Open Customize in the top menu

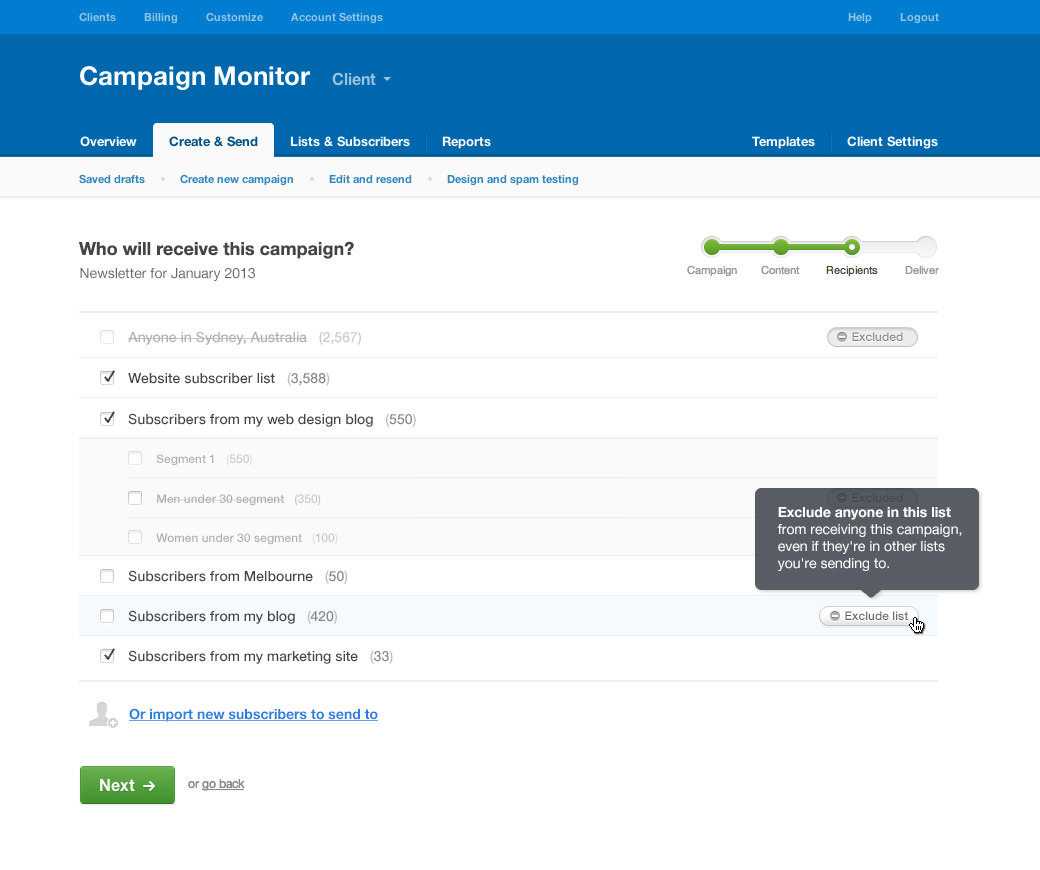point(234,17)
